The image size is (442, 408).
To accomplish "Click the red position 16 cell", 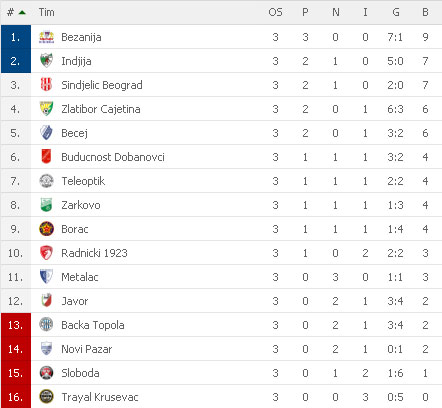I will tap(16, 397).
